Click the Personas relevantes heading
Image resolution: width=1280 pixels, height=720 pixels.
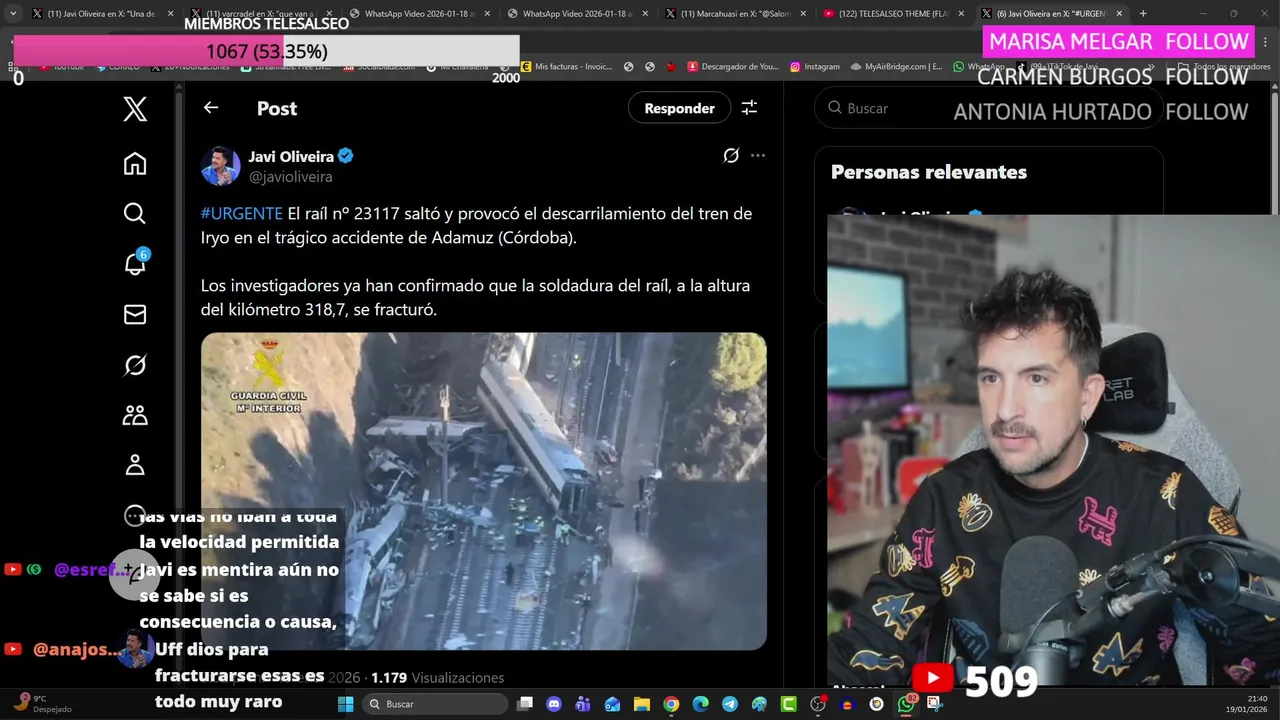click(x=929, y=172)
